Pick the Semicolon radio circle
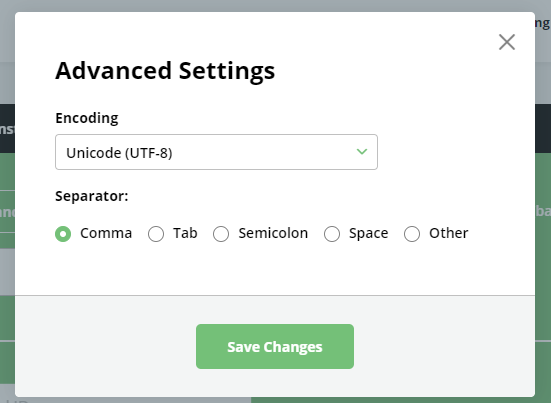This screenshot has width=551, height=403. (x=221, y=234)
